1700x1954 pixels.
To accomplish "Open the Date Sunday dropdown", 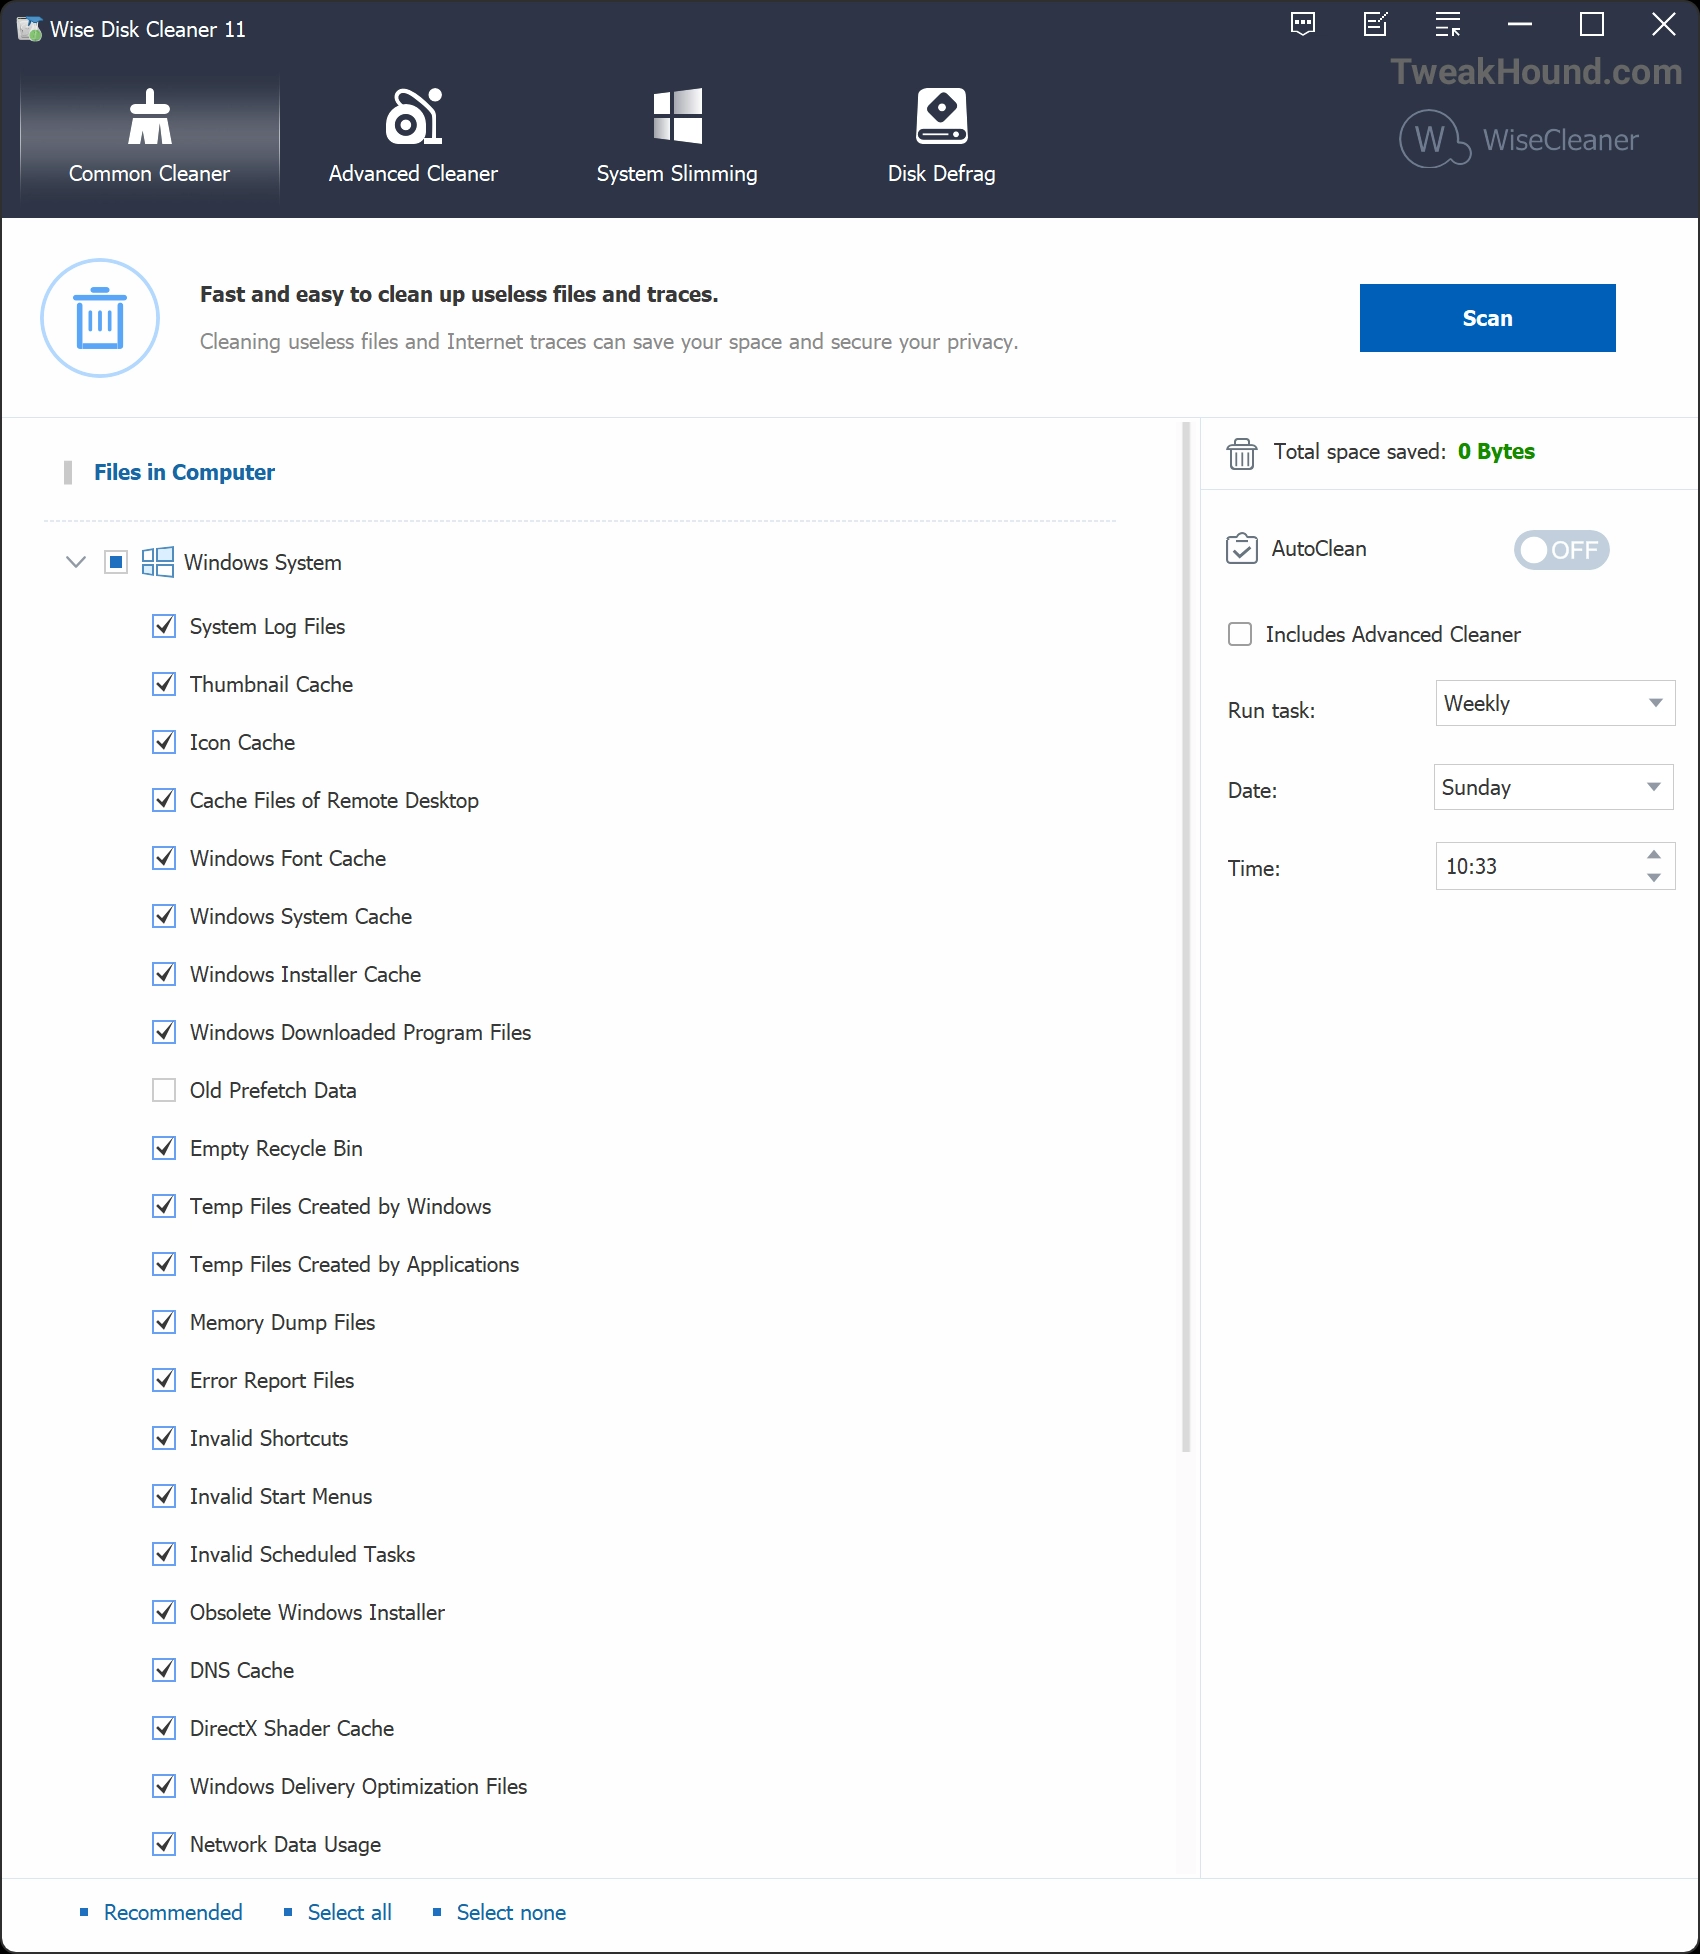I will point(1552,787).
